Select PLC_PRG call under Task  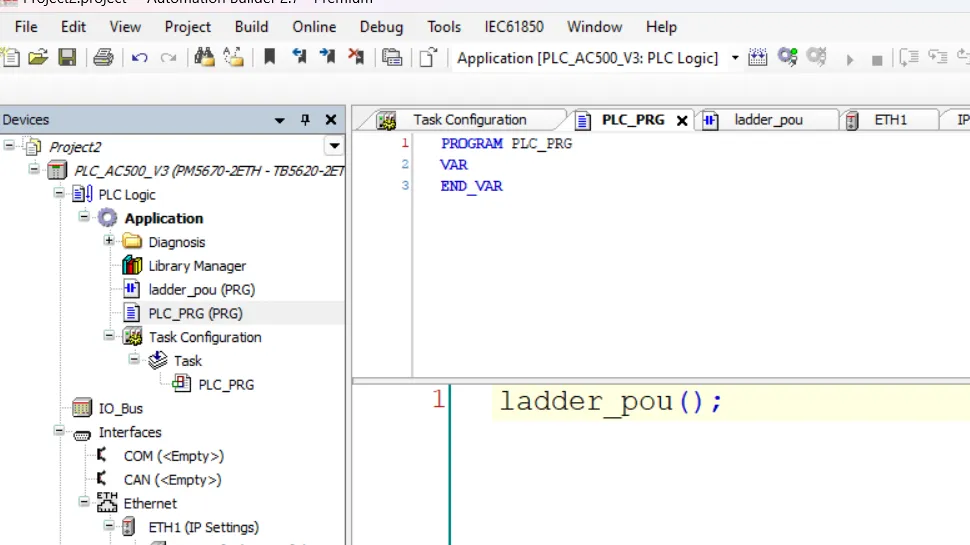226,385
